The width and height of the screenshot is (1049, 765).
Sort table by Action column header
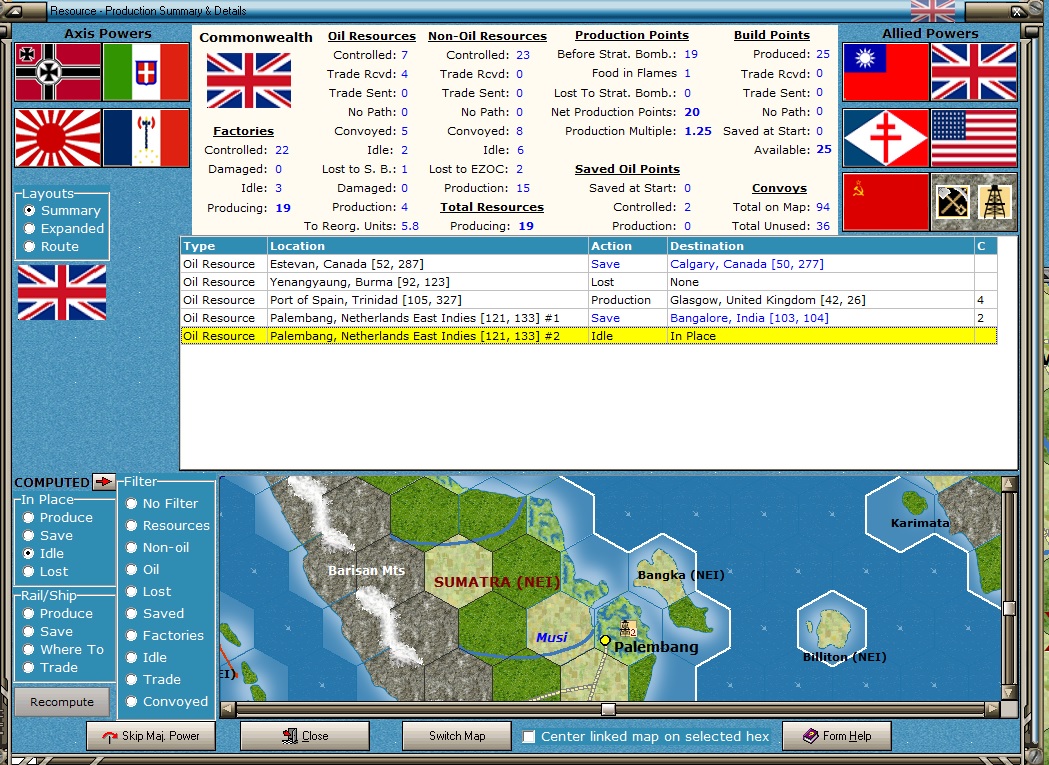coord(628,246)
